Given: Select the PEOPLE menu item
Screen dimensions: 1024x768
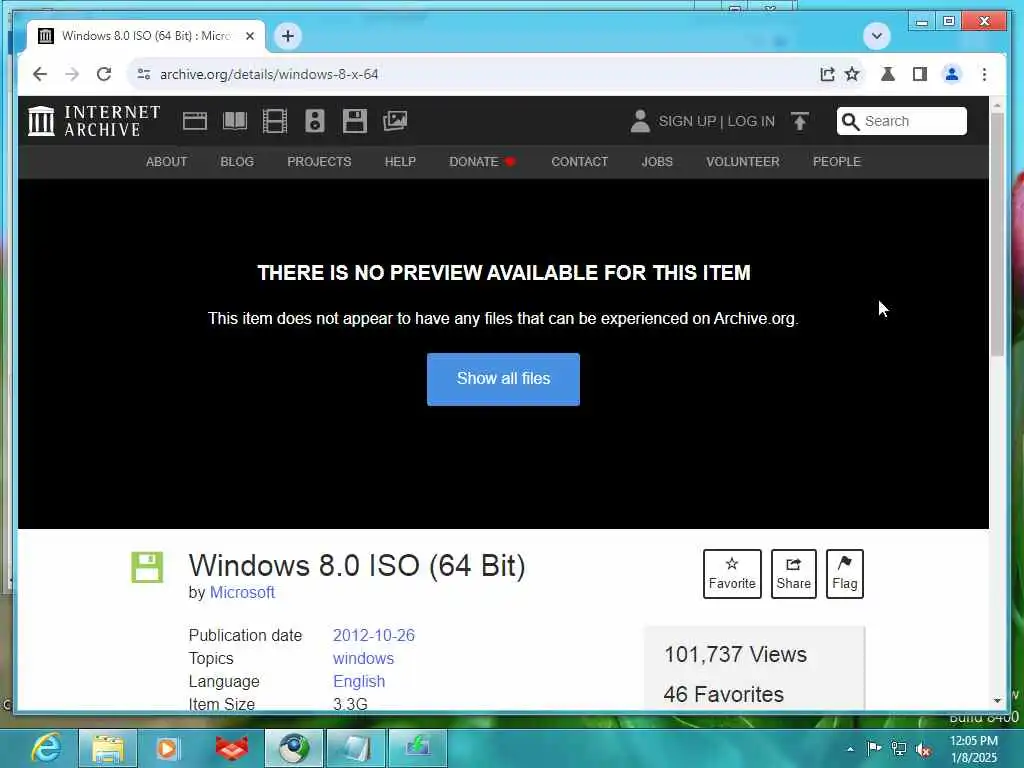Looking at the screenshot, I should coord(837,161).
